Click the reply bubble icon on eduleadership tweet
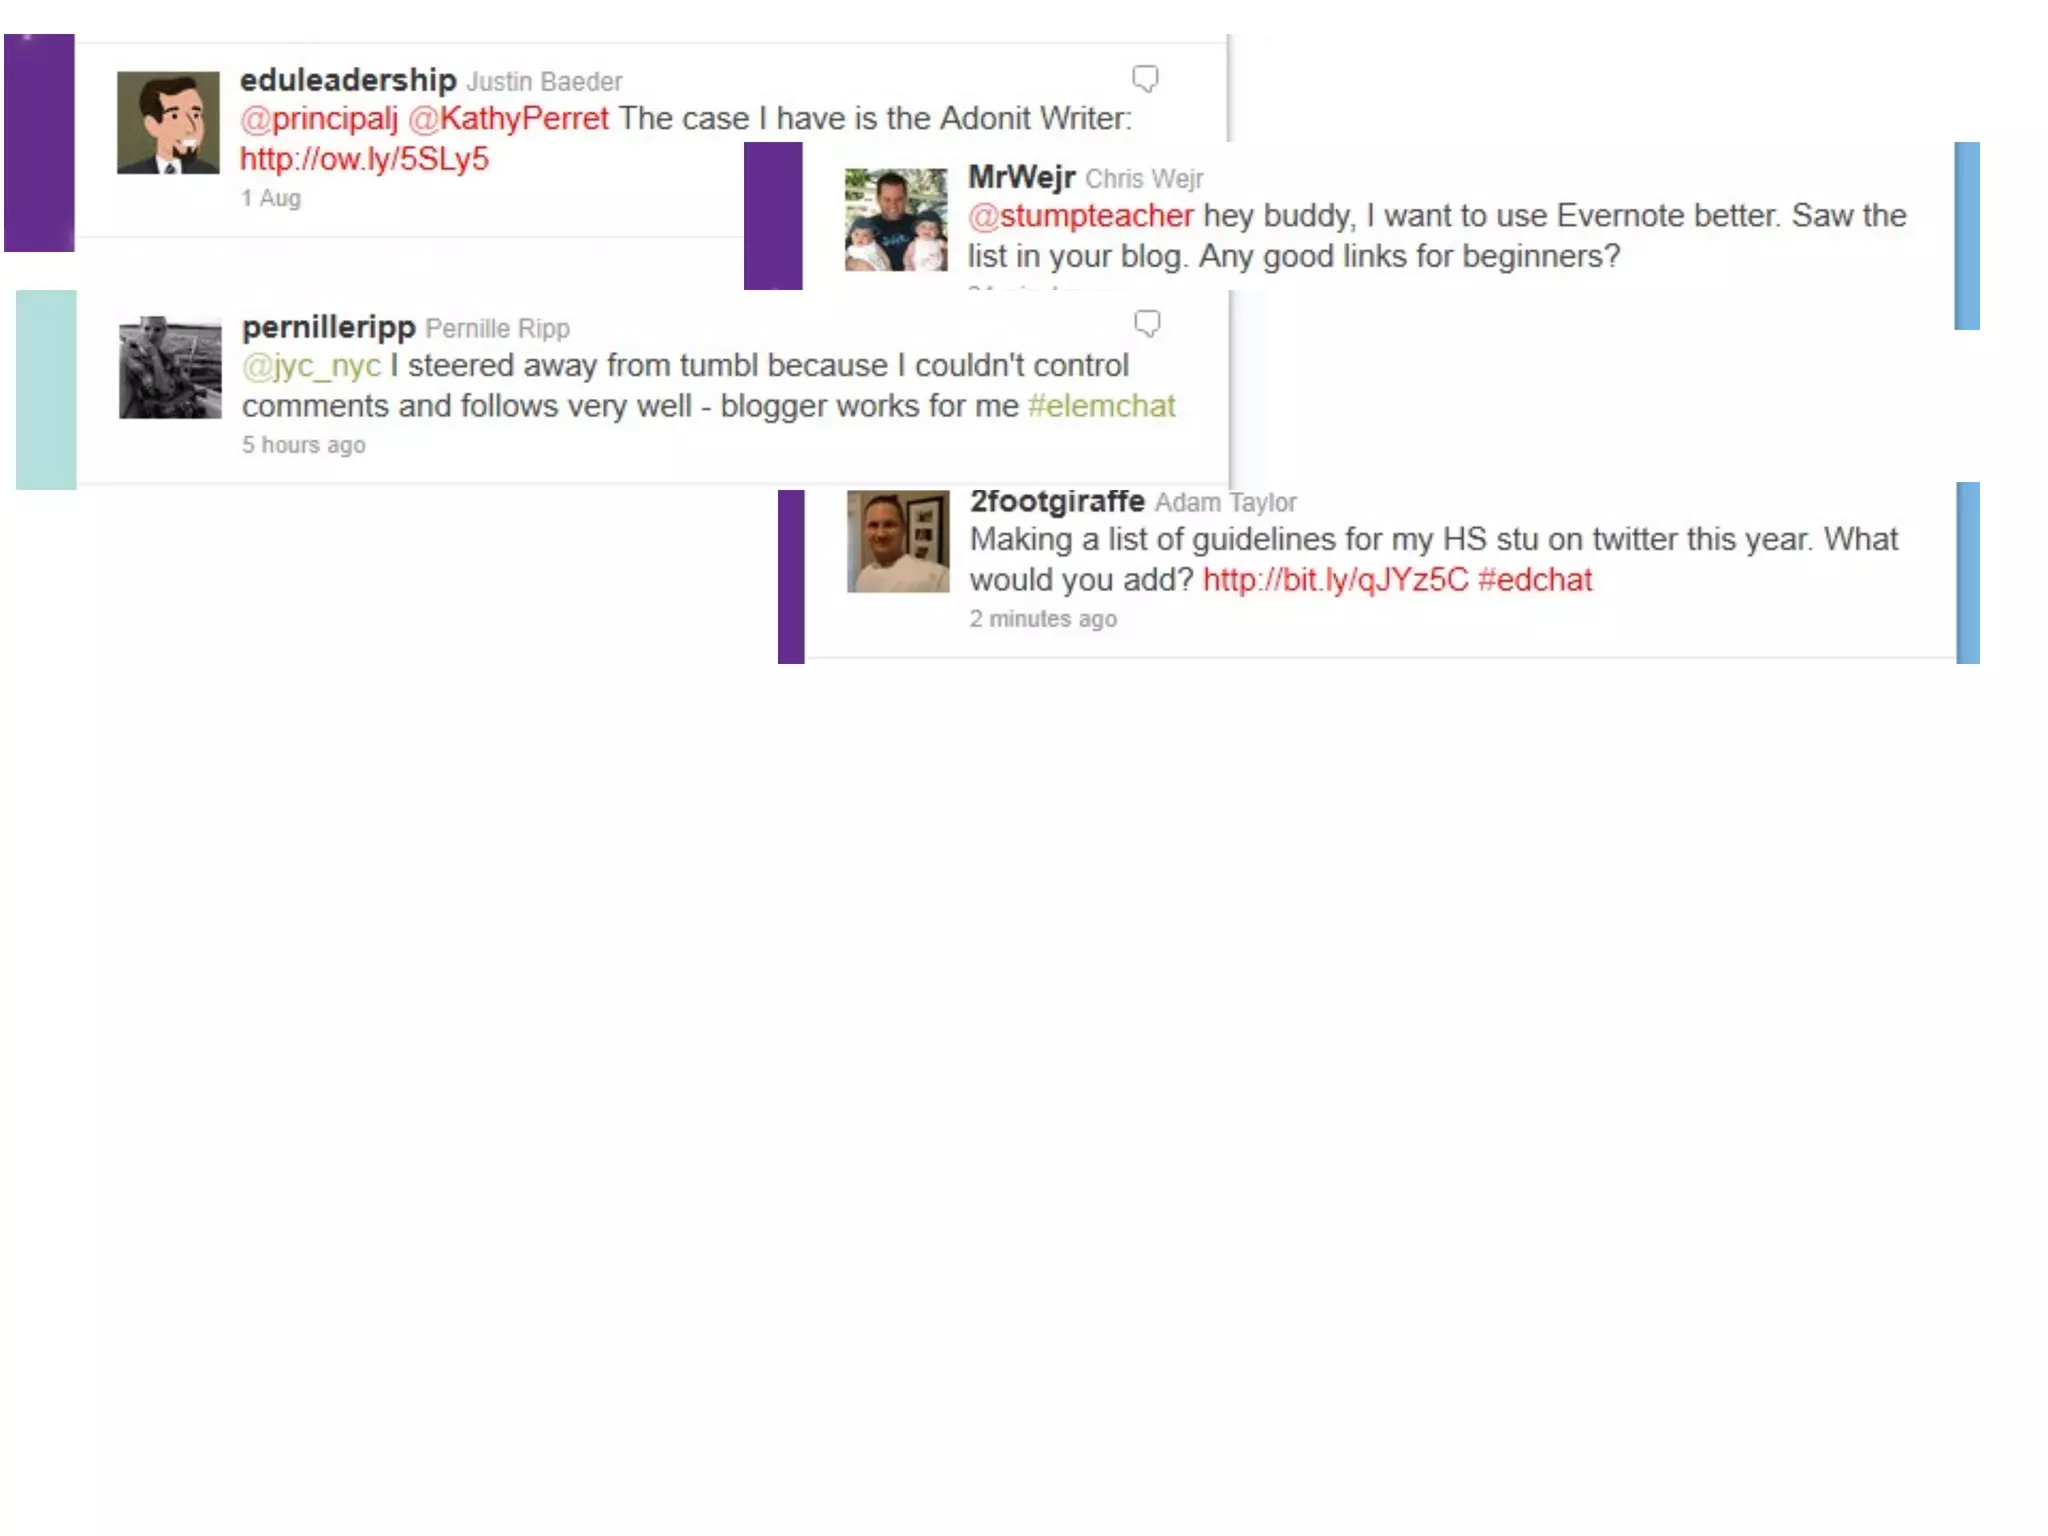The image size is (2048, 1536). click(1145, 79)
